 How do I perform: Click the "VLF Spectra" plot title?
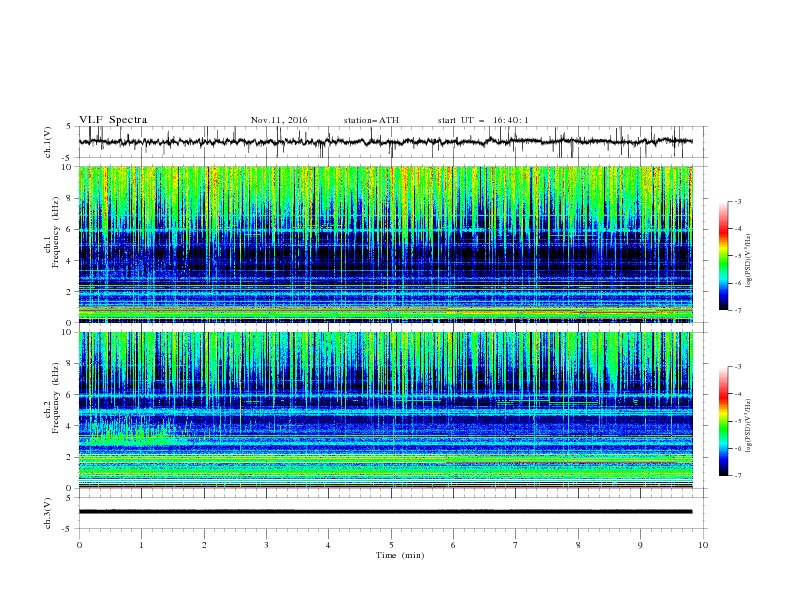113,120
